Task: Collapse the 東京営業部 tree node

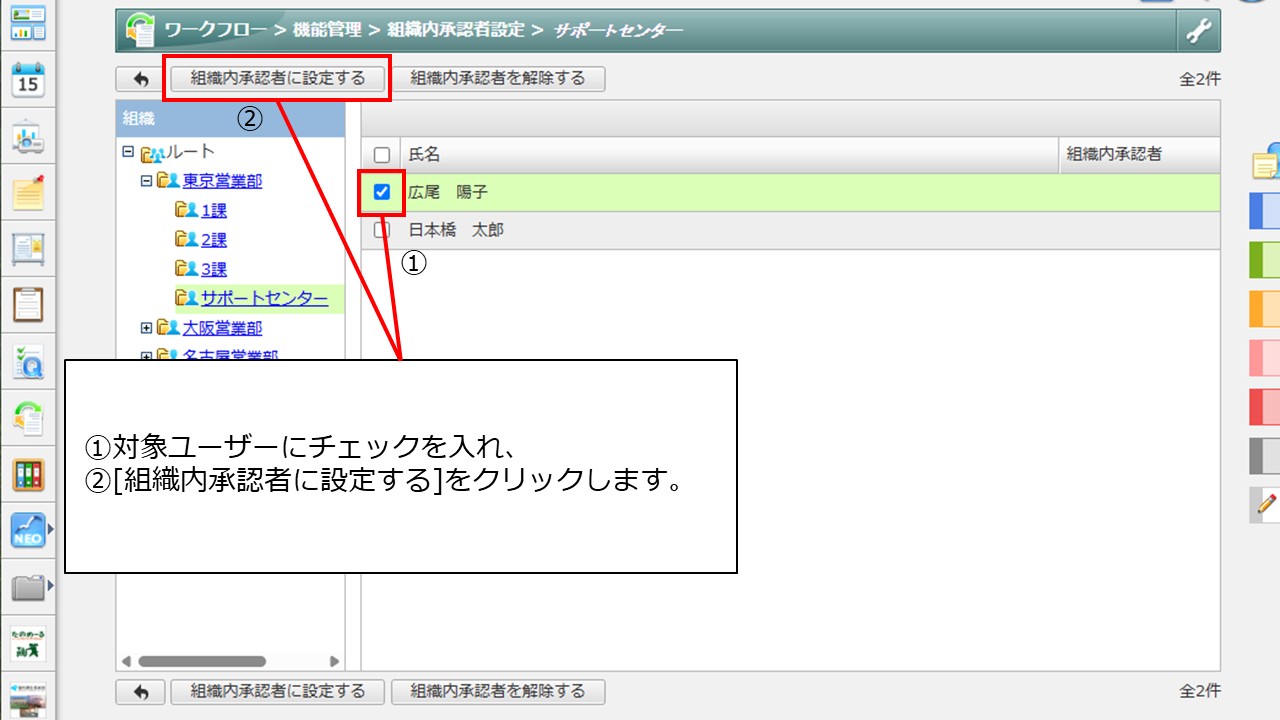Action: 146,181
